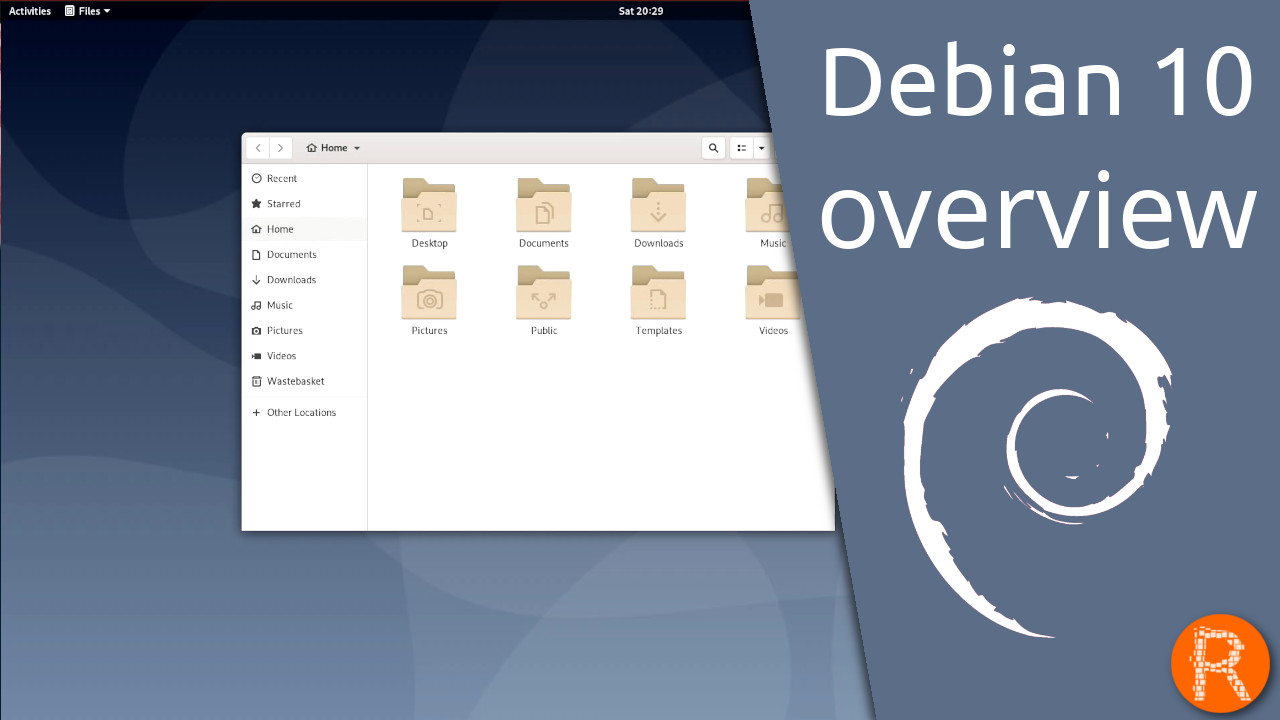The width and height of the screenshot is (1280, 720).
Task: Open Other Locations in the sidebar
Action: point(304,412)
